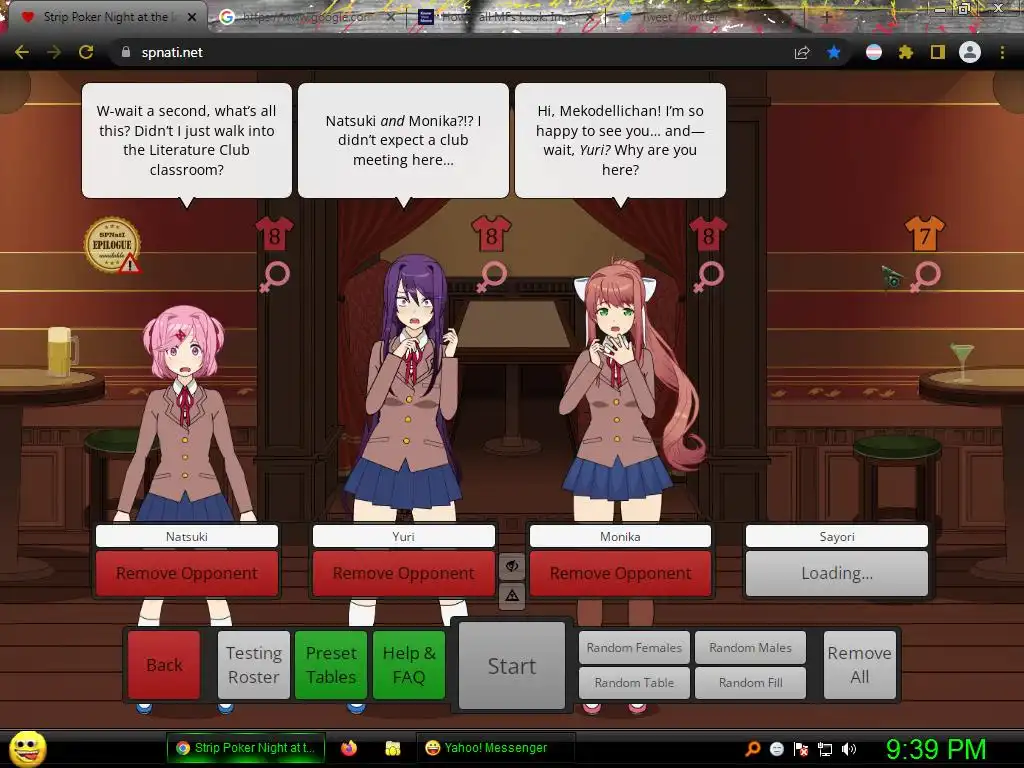
Task: Click Monika's red shirt layer count icon
Action: pyautogui.click(x=708, y=234)
